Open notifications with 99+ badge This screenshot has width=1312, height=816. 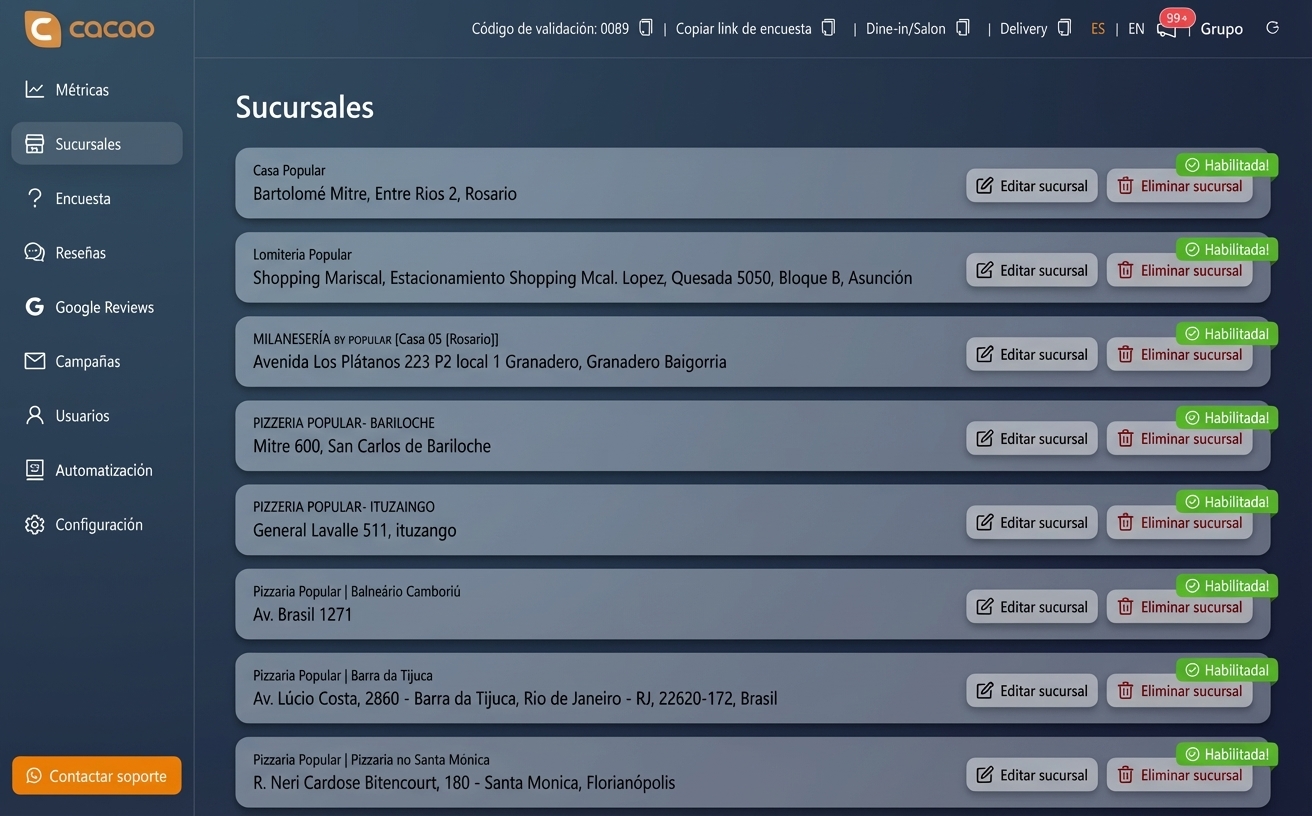point(1167,28)
